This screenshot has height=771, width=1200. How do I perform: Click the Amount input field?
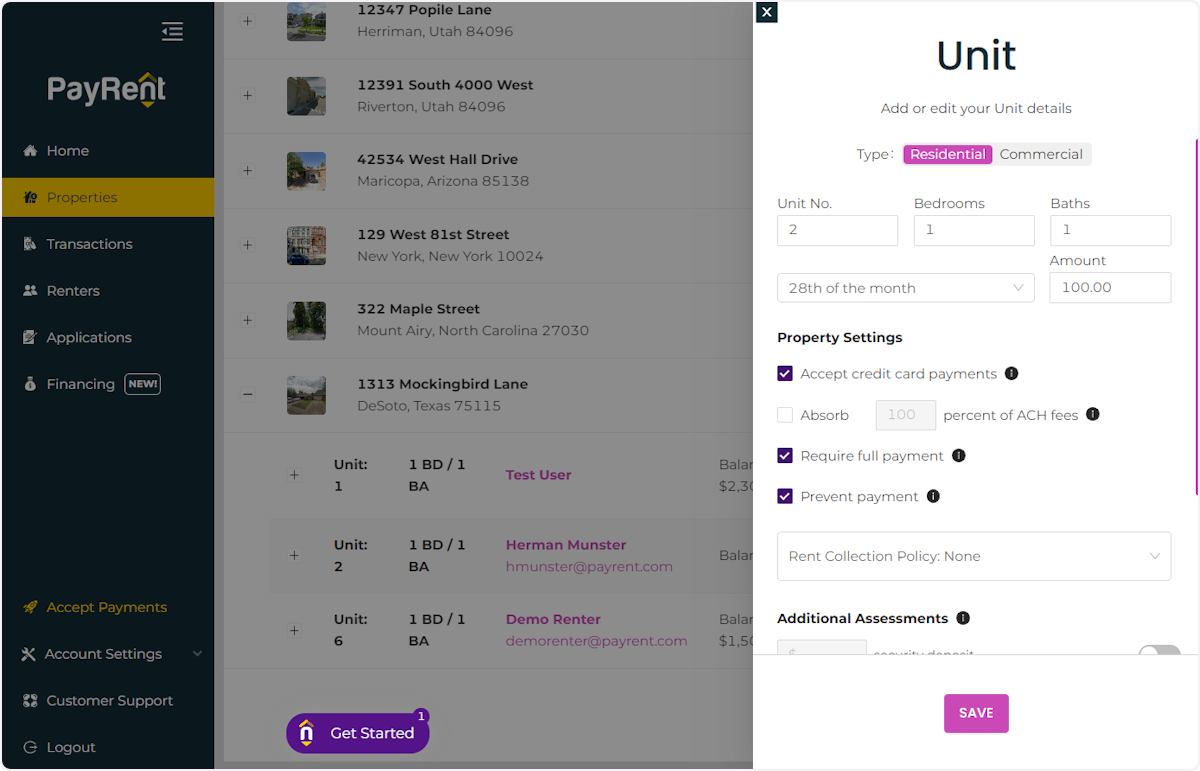[x=1110, y=287]
